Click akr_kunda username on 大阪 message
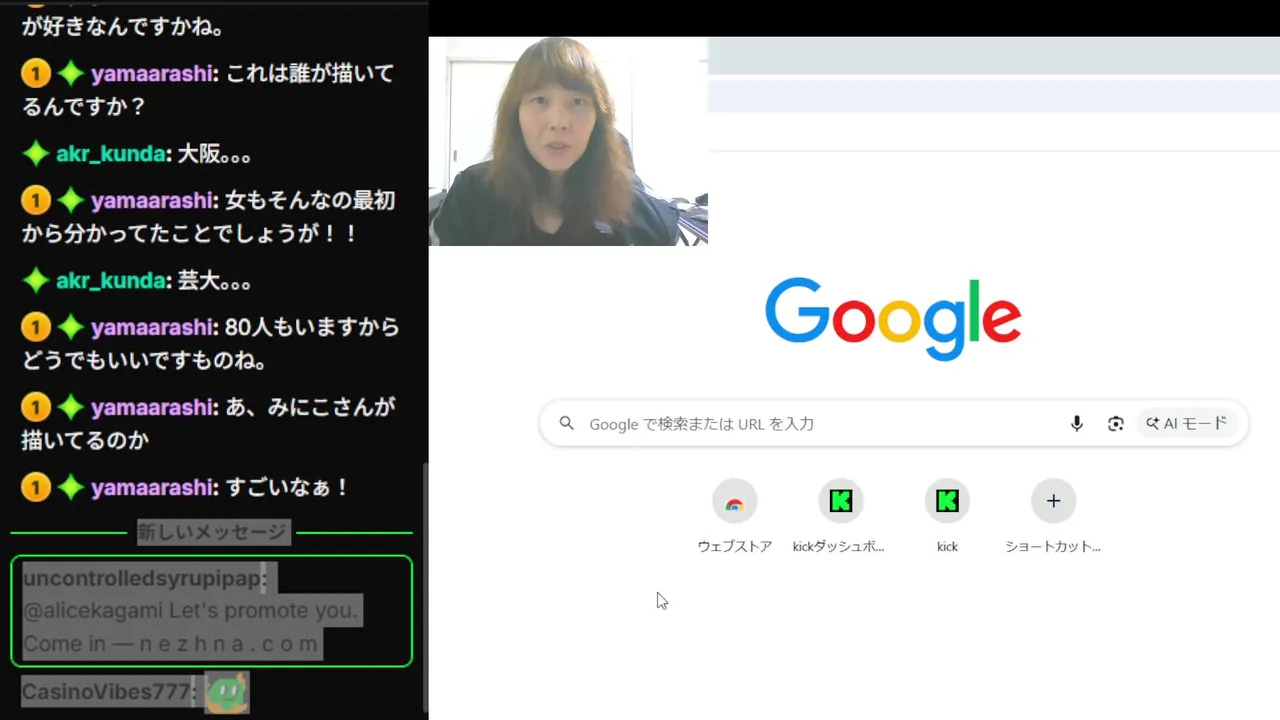This screenshot has height=720, width=1280. coord(112,153)
